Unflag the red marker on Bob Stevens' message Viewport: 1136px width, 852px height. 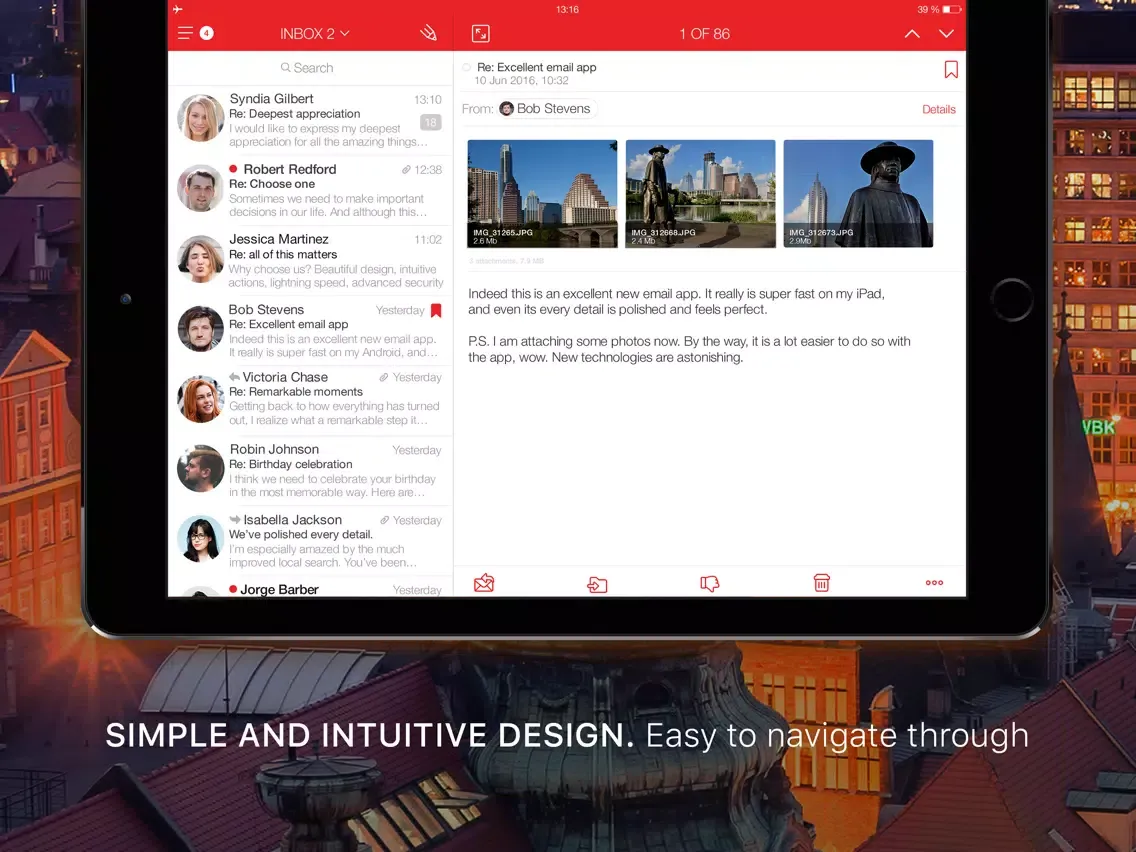[x=436, y=310]
